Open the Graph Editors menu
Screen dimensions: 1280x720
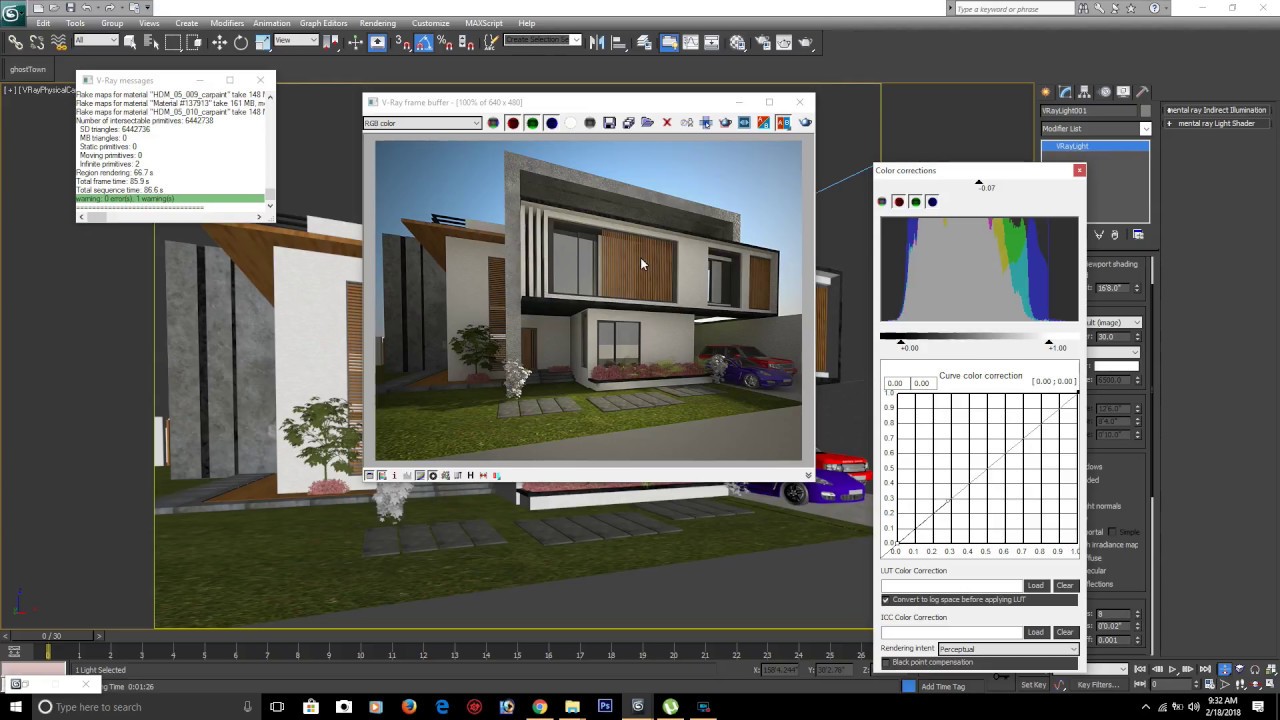click(324, 23)
